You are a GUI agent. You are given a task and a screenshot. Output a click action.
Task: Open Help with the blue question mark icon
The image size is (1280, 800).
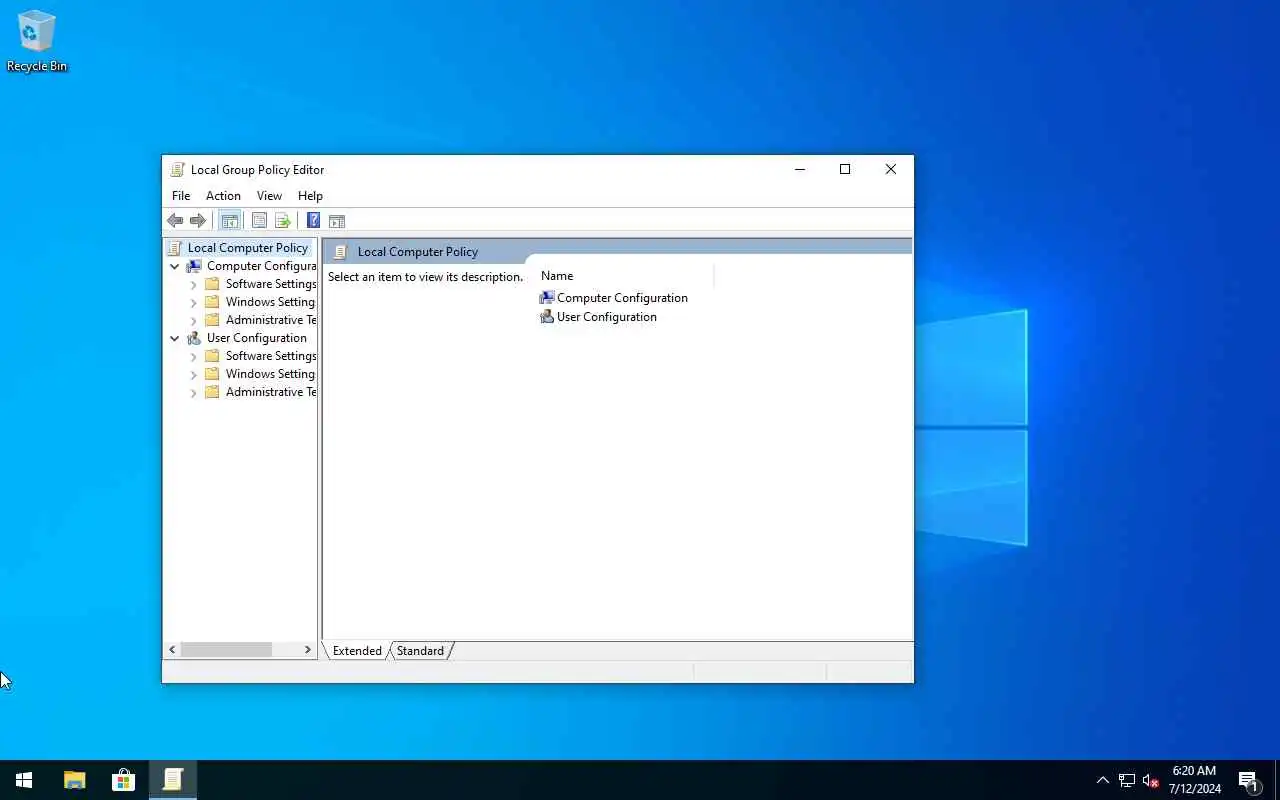[313, 221]
